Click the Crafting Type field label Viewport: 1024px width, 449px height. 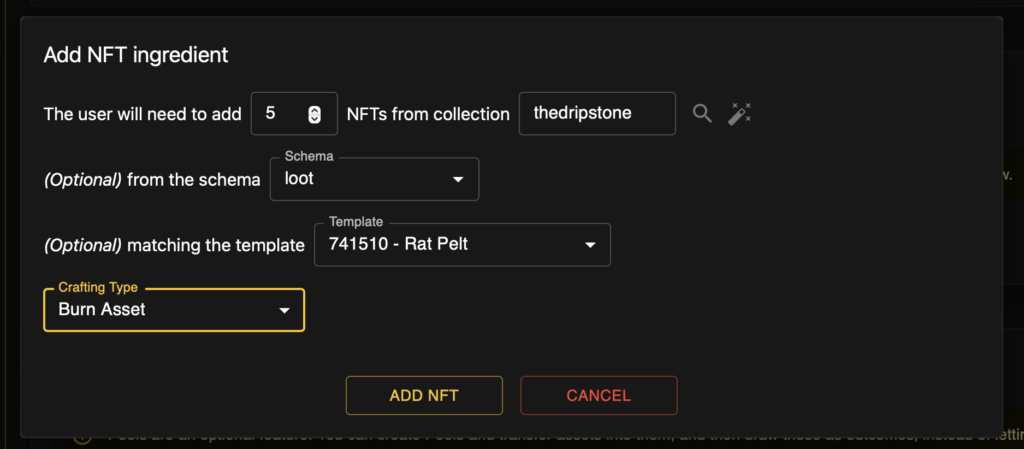[98, 288]
